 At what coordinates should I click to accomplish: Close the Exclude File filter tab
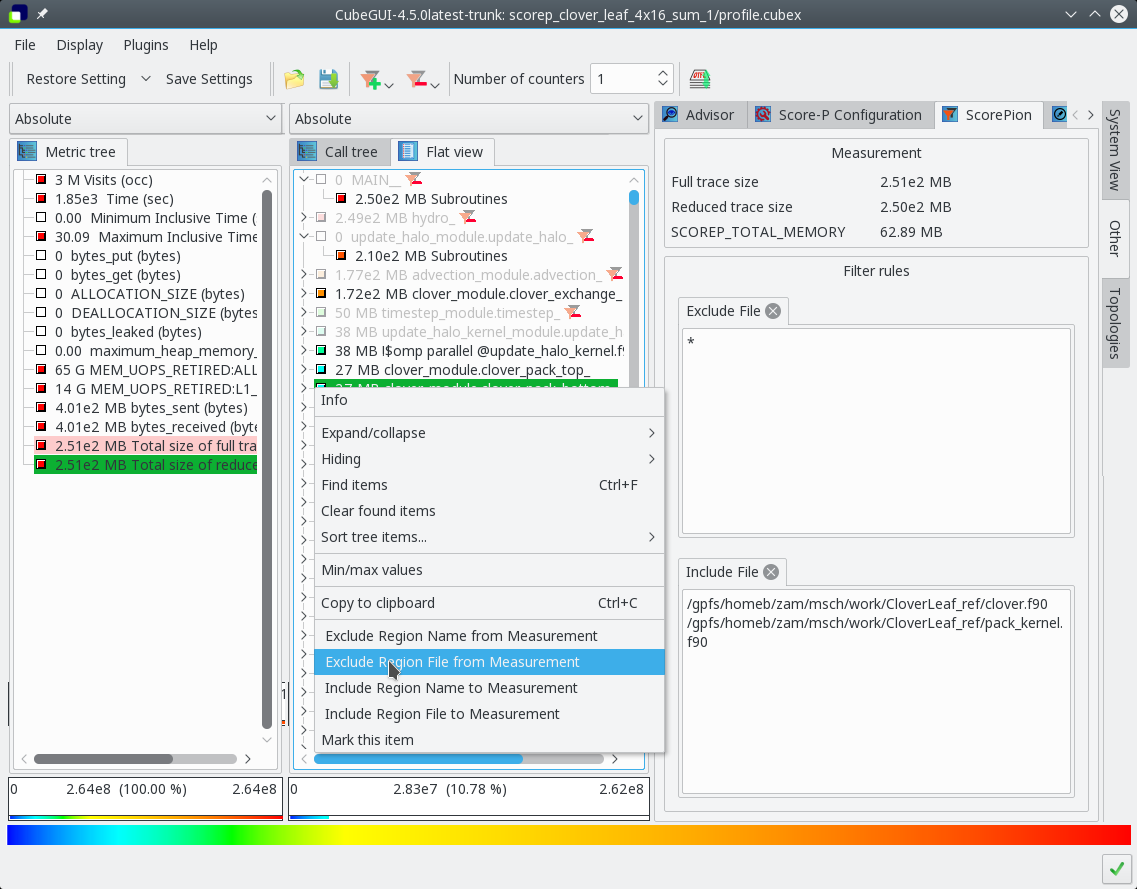point(773,311)
